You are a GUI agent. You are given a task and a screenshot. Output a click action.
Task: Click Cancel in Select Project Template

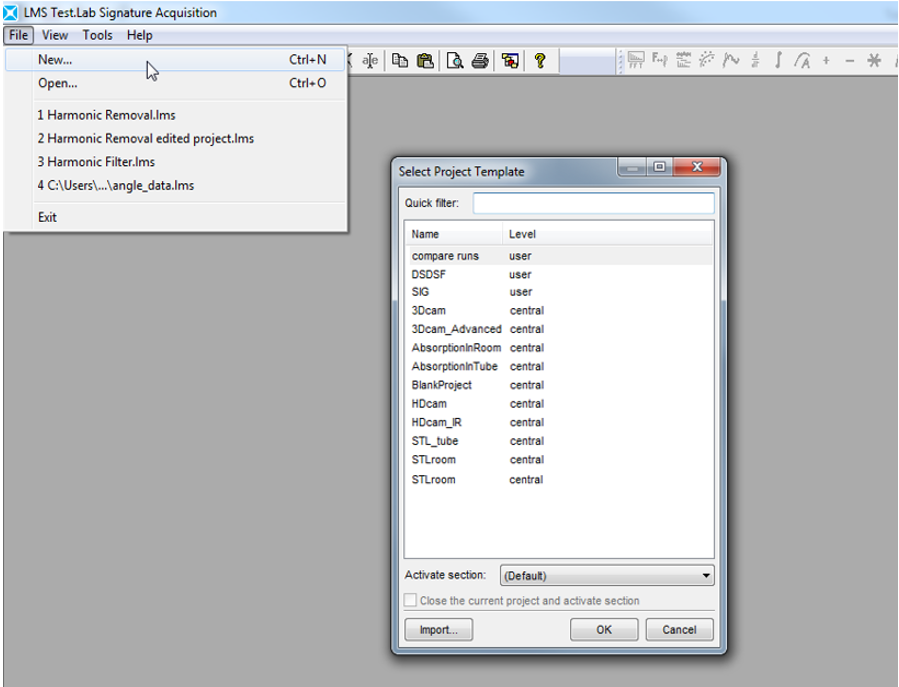[679, 630]
